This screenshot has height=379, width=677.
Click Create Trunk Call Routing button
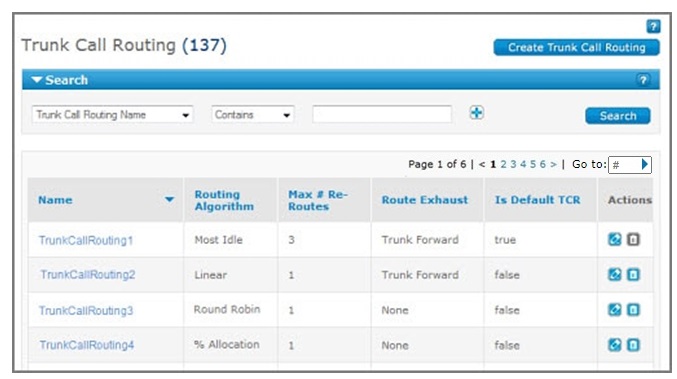point(576,47)
